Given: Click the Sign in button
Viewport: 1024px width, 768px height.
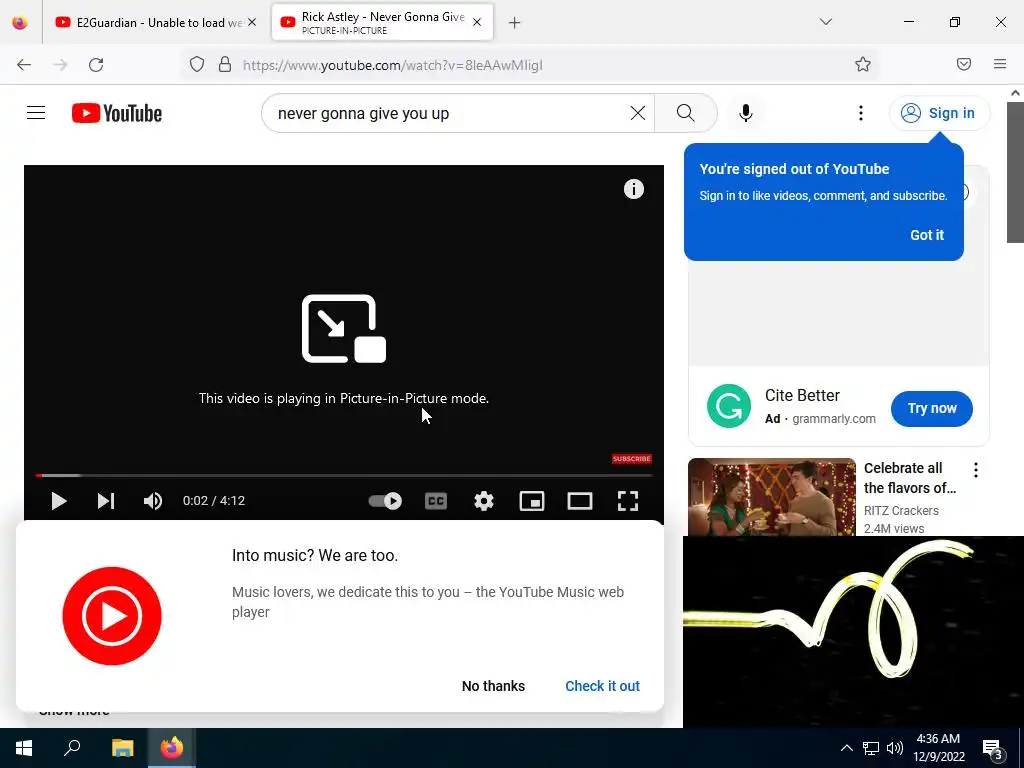Looking at the screenshot, I should (x=939, y=113).
